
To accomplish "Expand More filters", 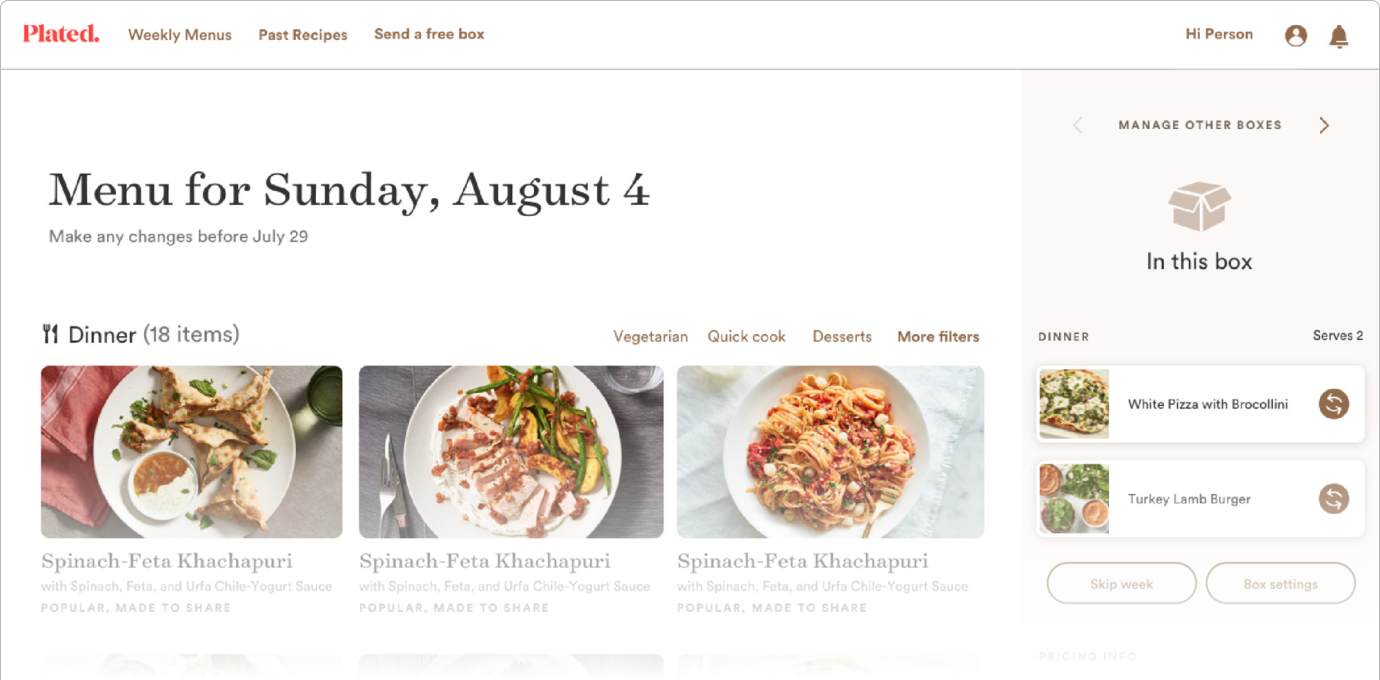I will pyautogui.click(x=938, y=337).
